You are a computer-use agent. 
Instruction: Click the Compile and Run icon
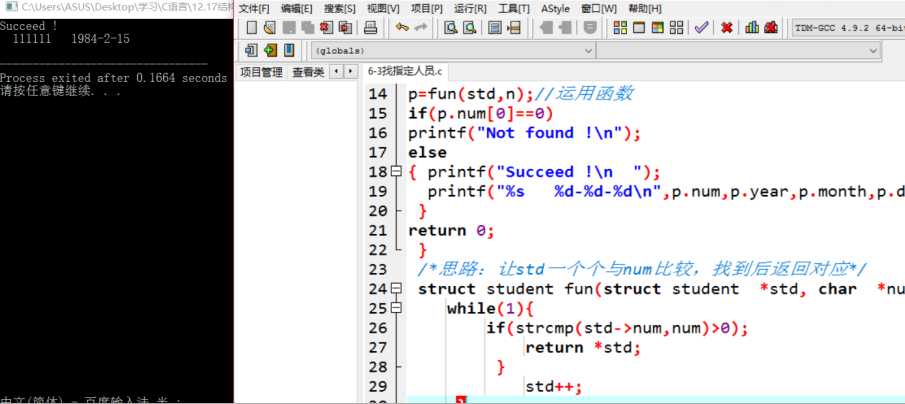point(658,28)
